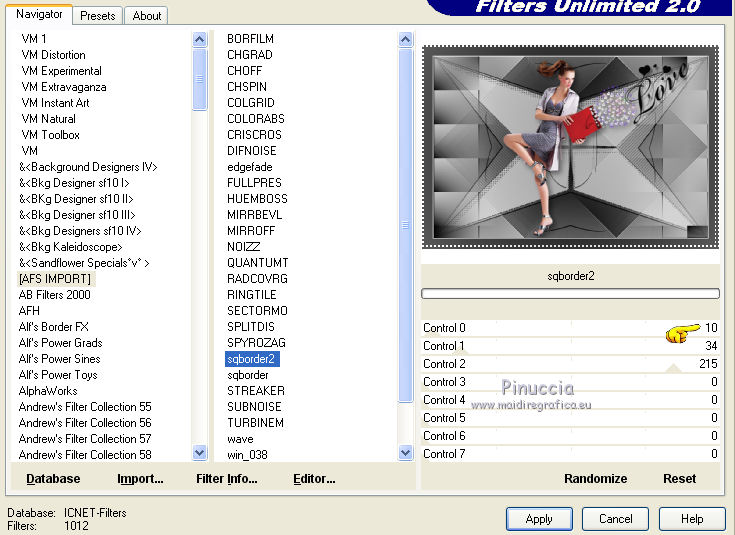Select the RINGTILE filter
Image resolution: width=735 pixels, height=535 pixels.
(252, 294)
